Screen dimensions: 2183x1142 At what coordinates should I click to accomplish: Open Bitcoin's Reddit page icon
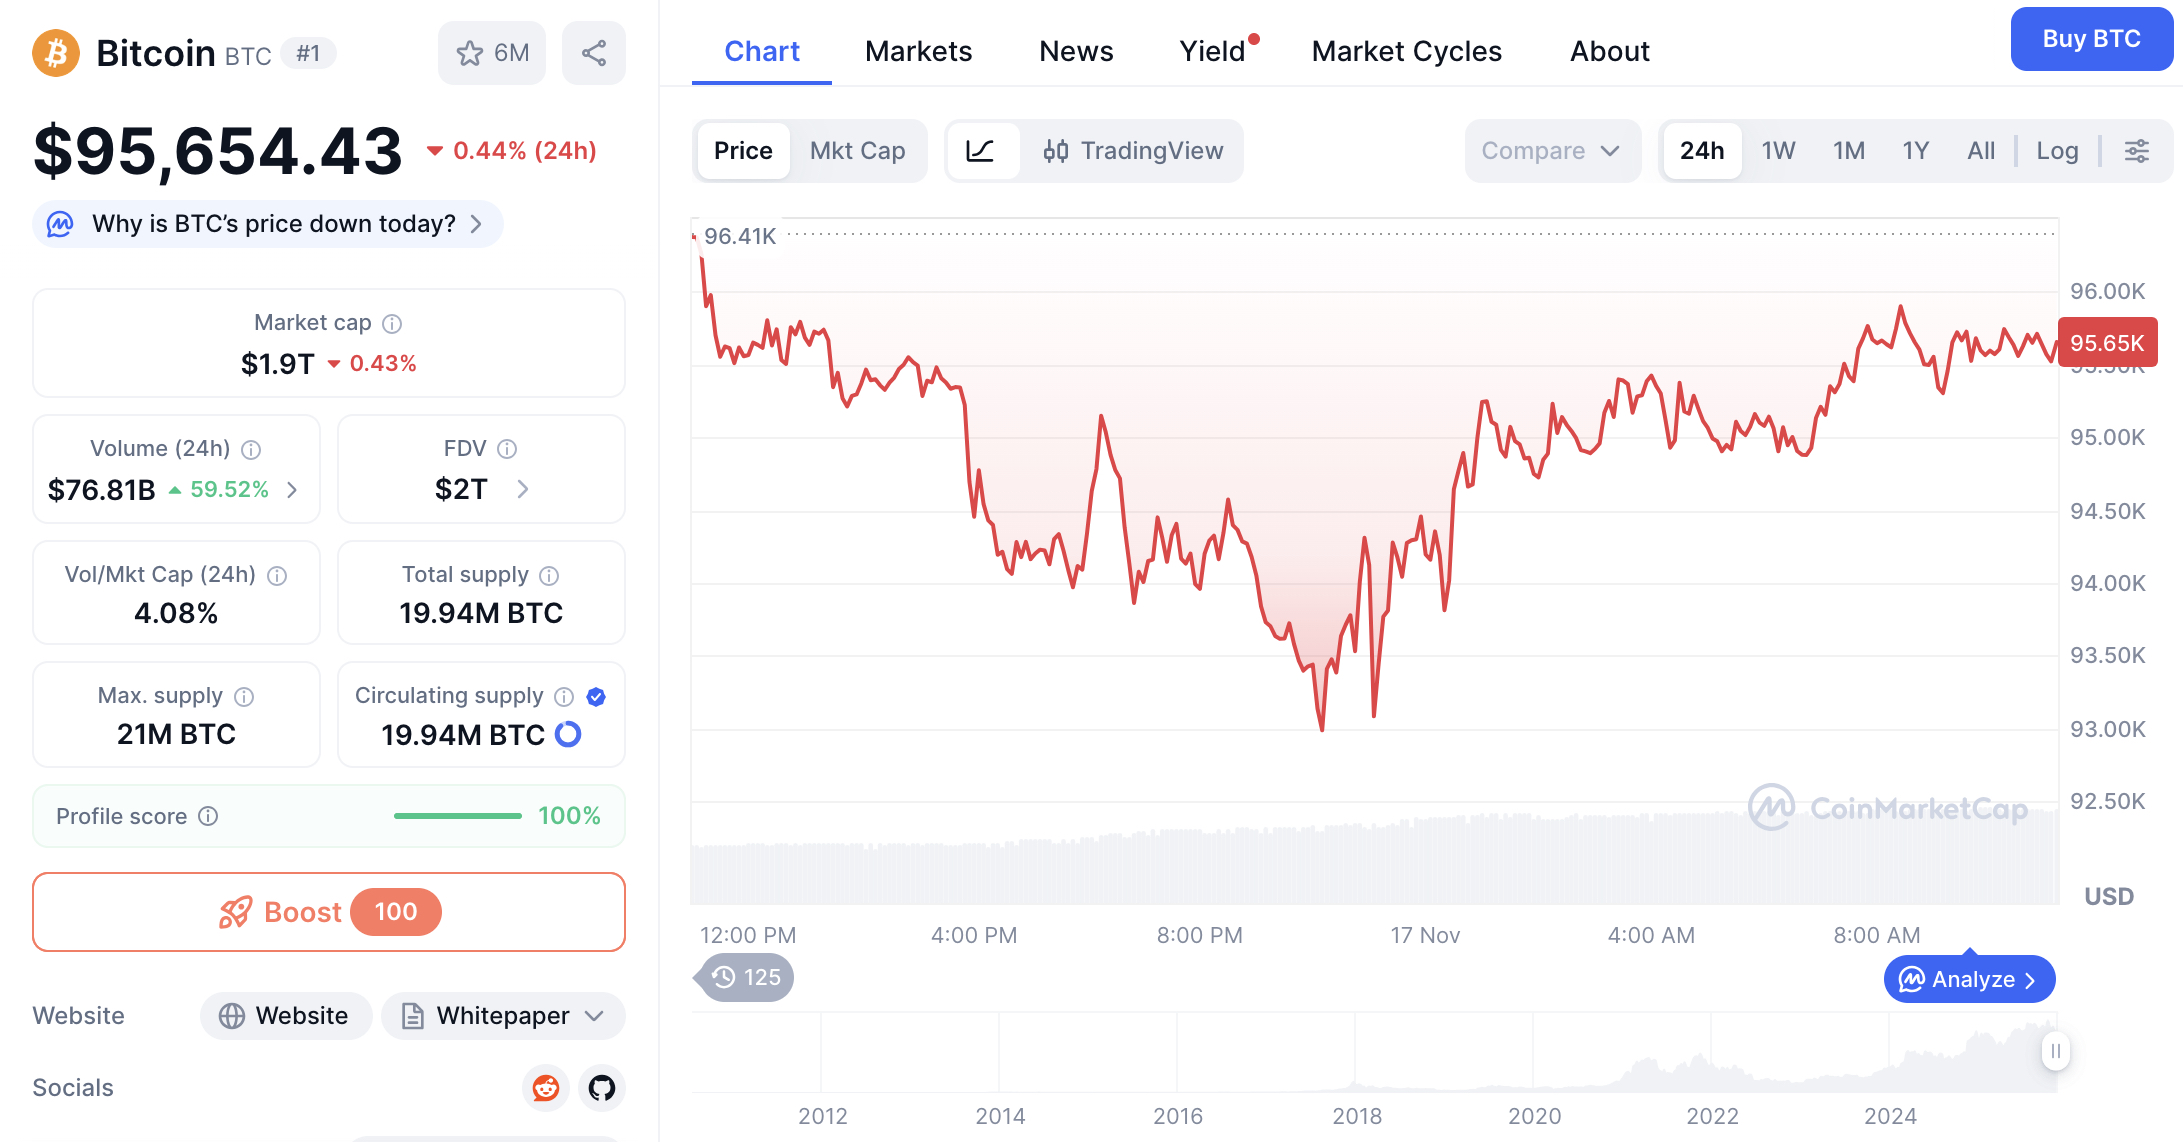(546, 1088)
